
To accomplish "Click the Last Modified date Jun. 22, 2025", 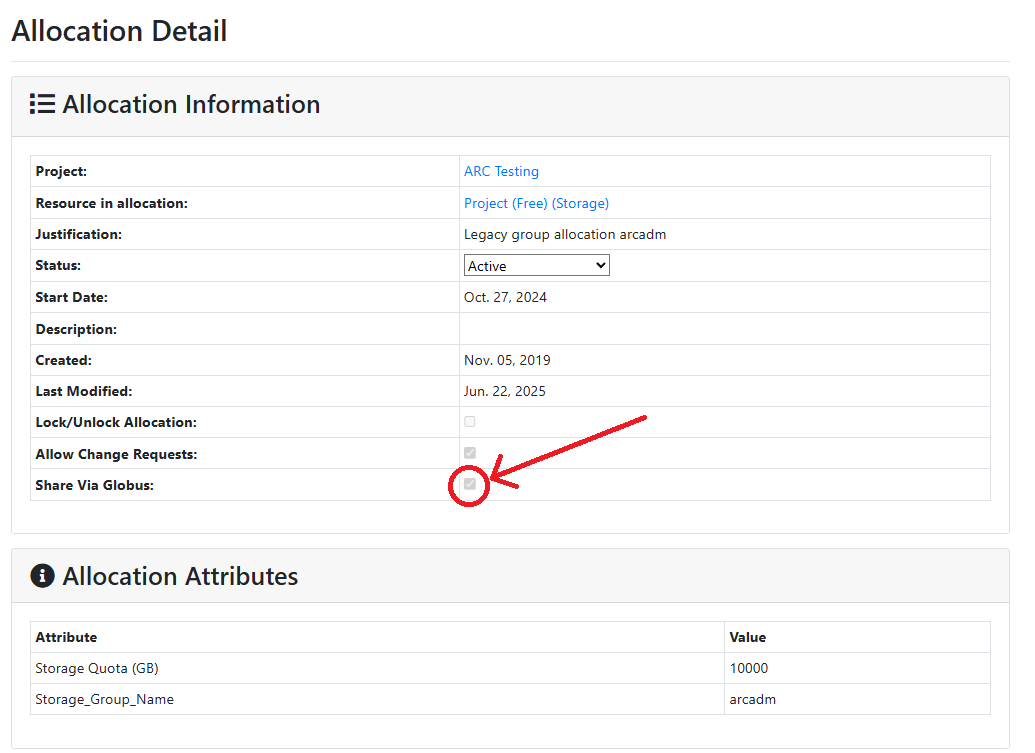I will click(505, 391).
